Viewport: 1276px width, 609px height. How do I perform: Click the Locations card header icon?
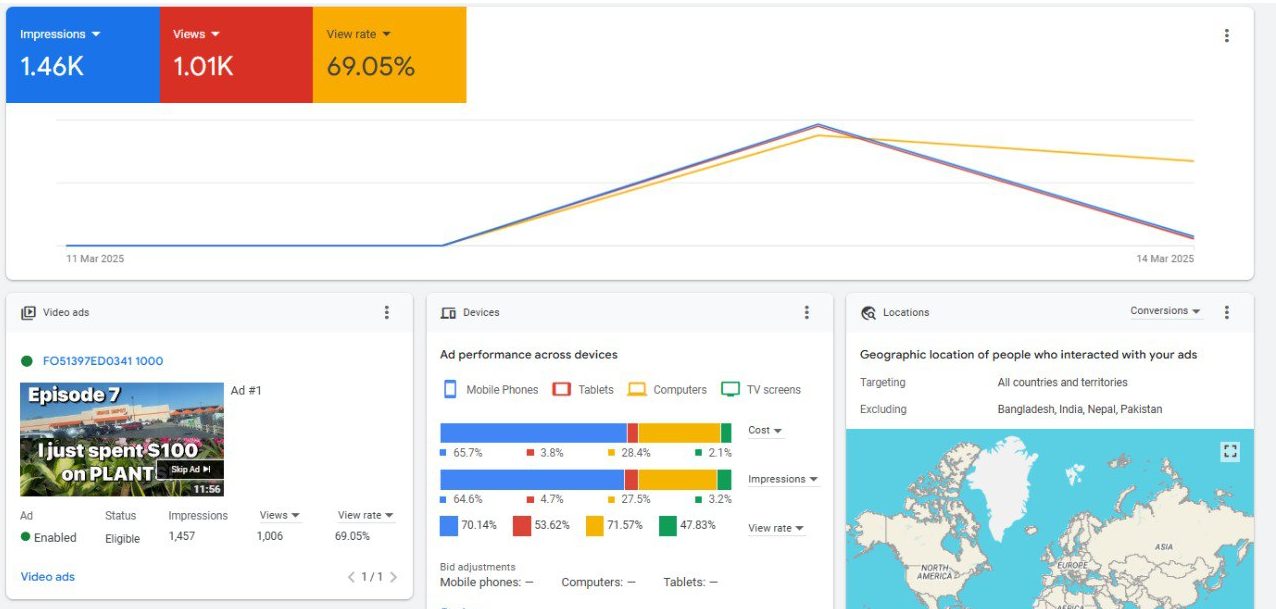click(x=868, y=313)
